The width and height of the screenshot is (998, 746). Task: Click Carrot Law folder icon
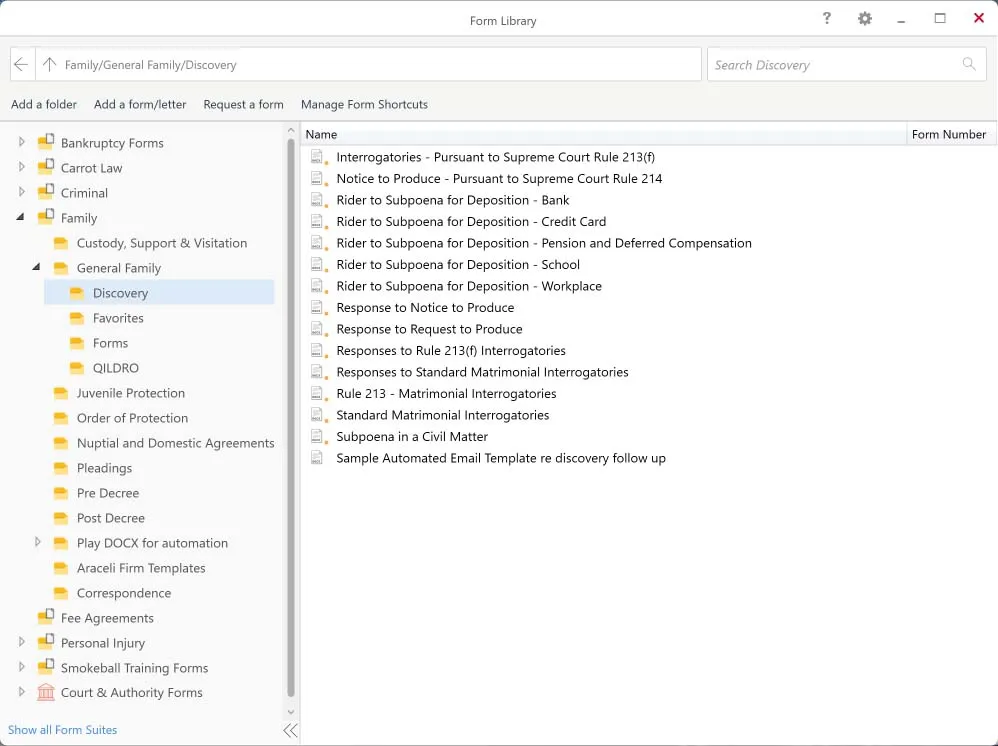point(46,167)
